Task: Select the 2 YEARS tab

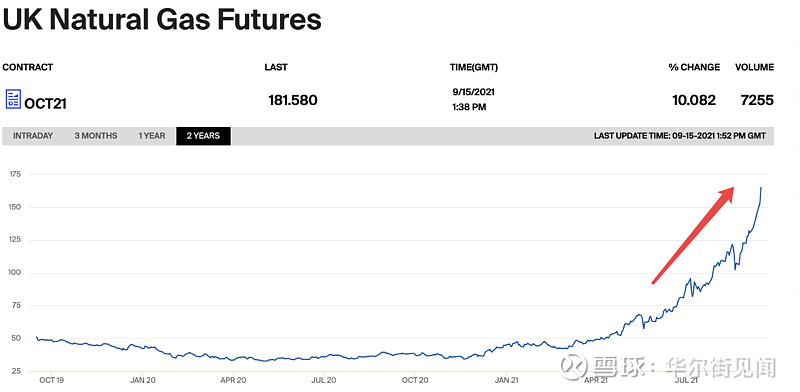Action: click(x=203, y=136)
